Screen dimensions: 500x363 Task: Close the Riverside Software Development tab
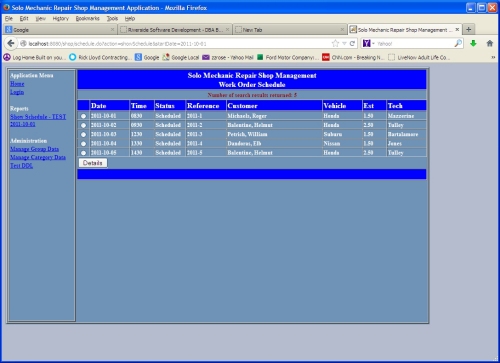227,30
